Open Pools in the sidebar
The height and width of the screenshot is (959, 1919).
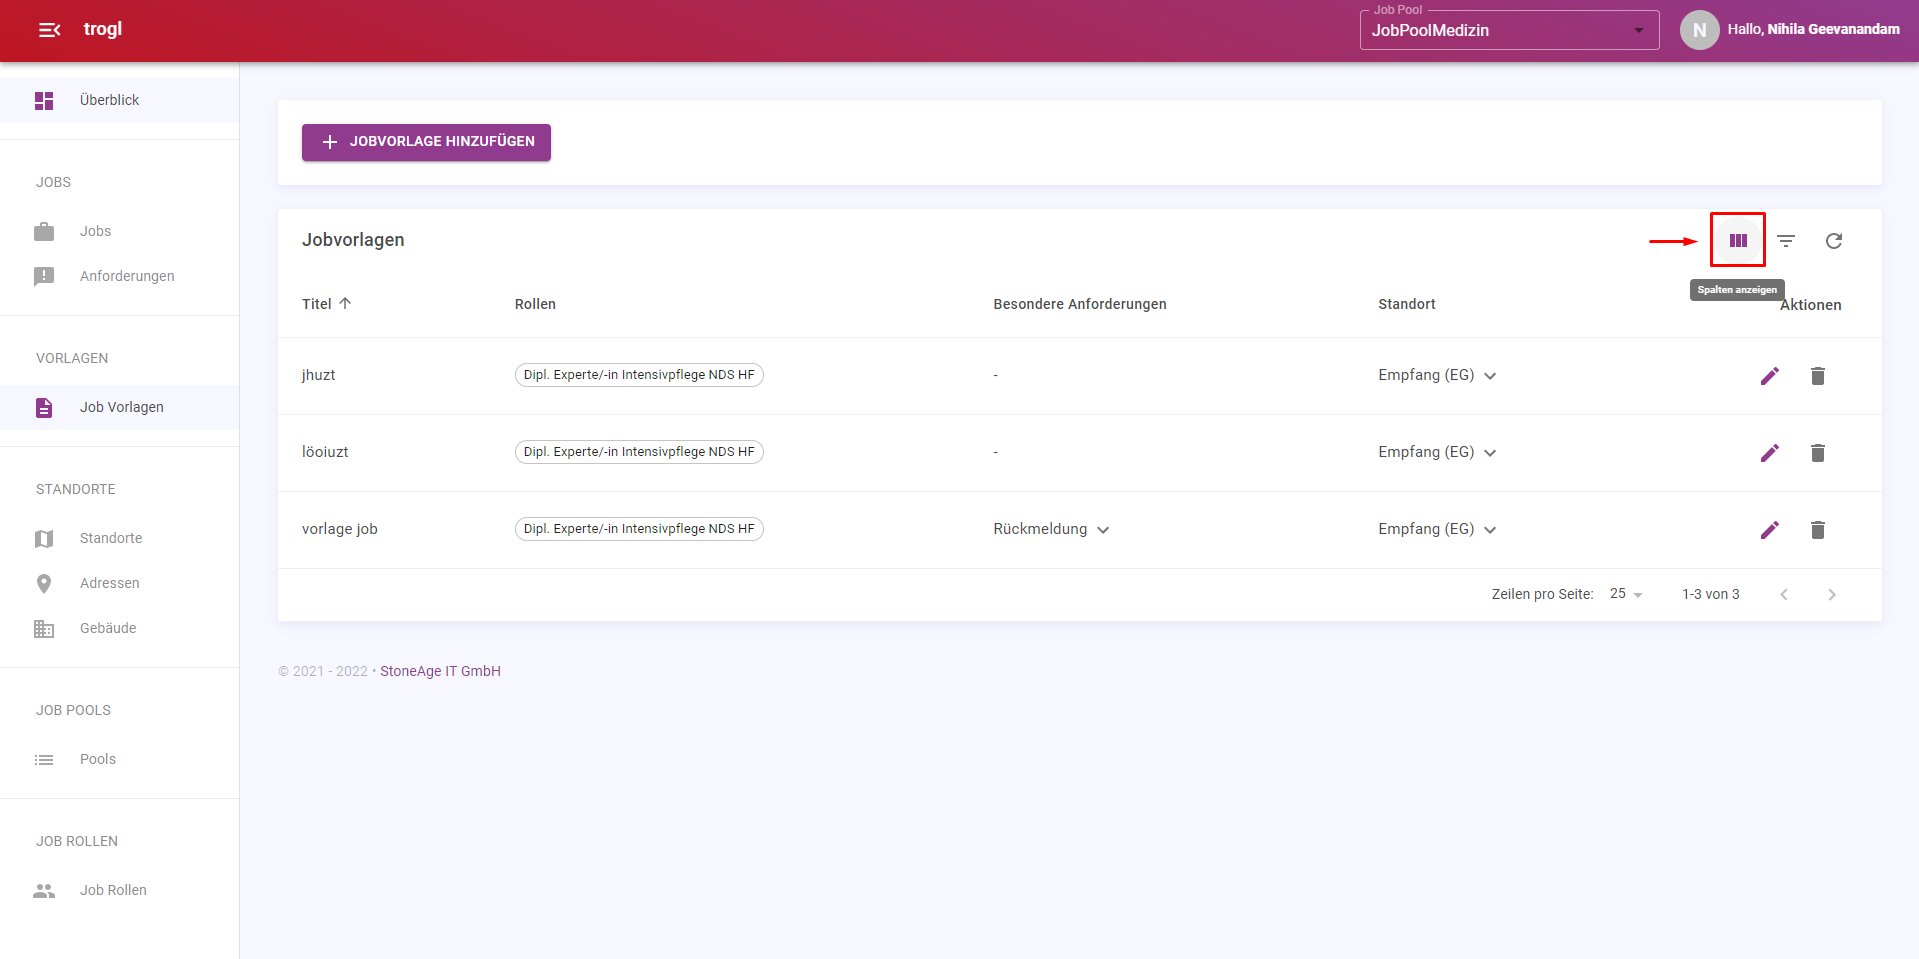[119, 759]
